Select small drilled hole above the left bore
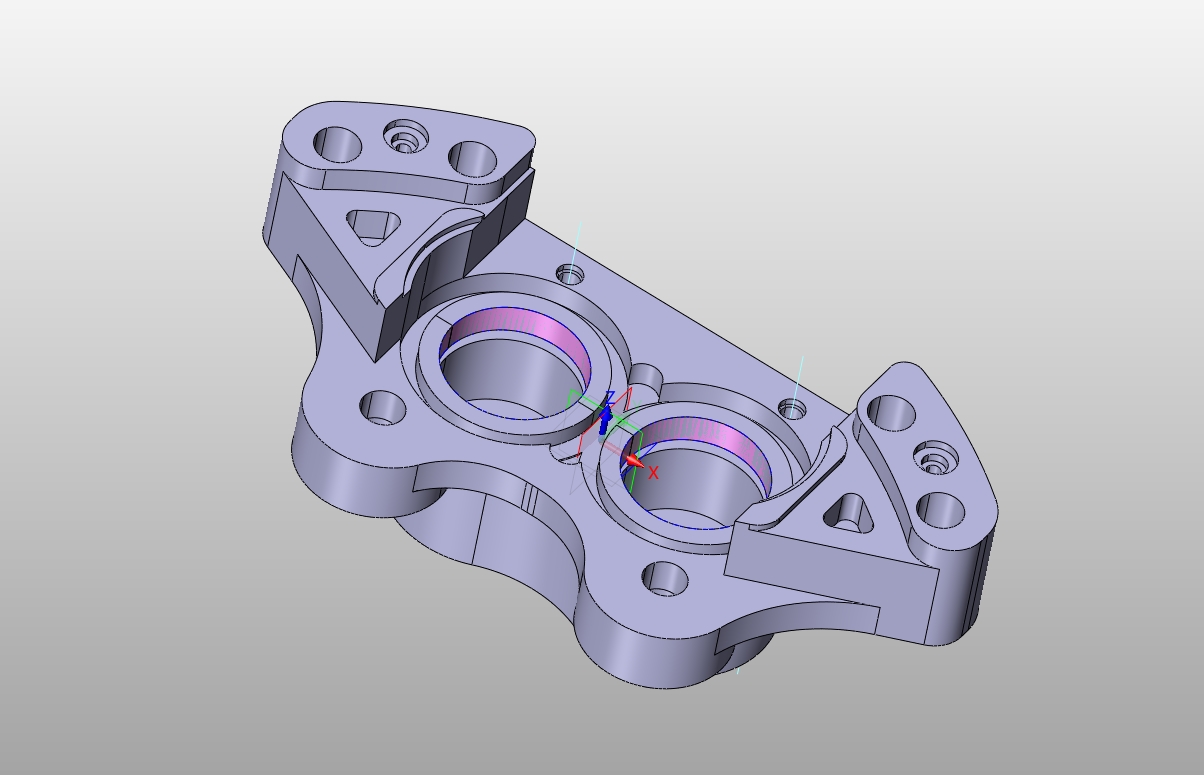Image resolution: width=1204 pixels, height=775 pixels. click(570, 273)
